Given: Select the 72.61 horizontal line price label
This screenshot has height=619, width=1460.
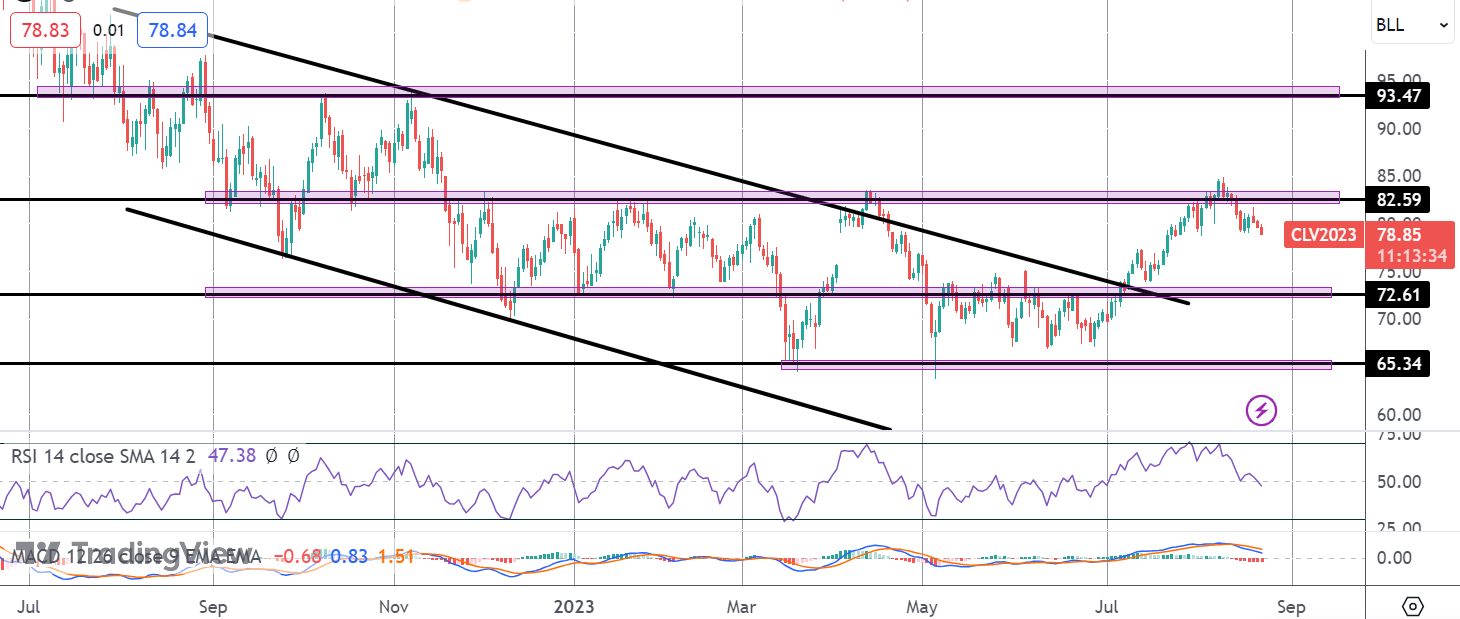Looking at the screenshot, I should coord(1399,294).
